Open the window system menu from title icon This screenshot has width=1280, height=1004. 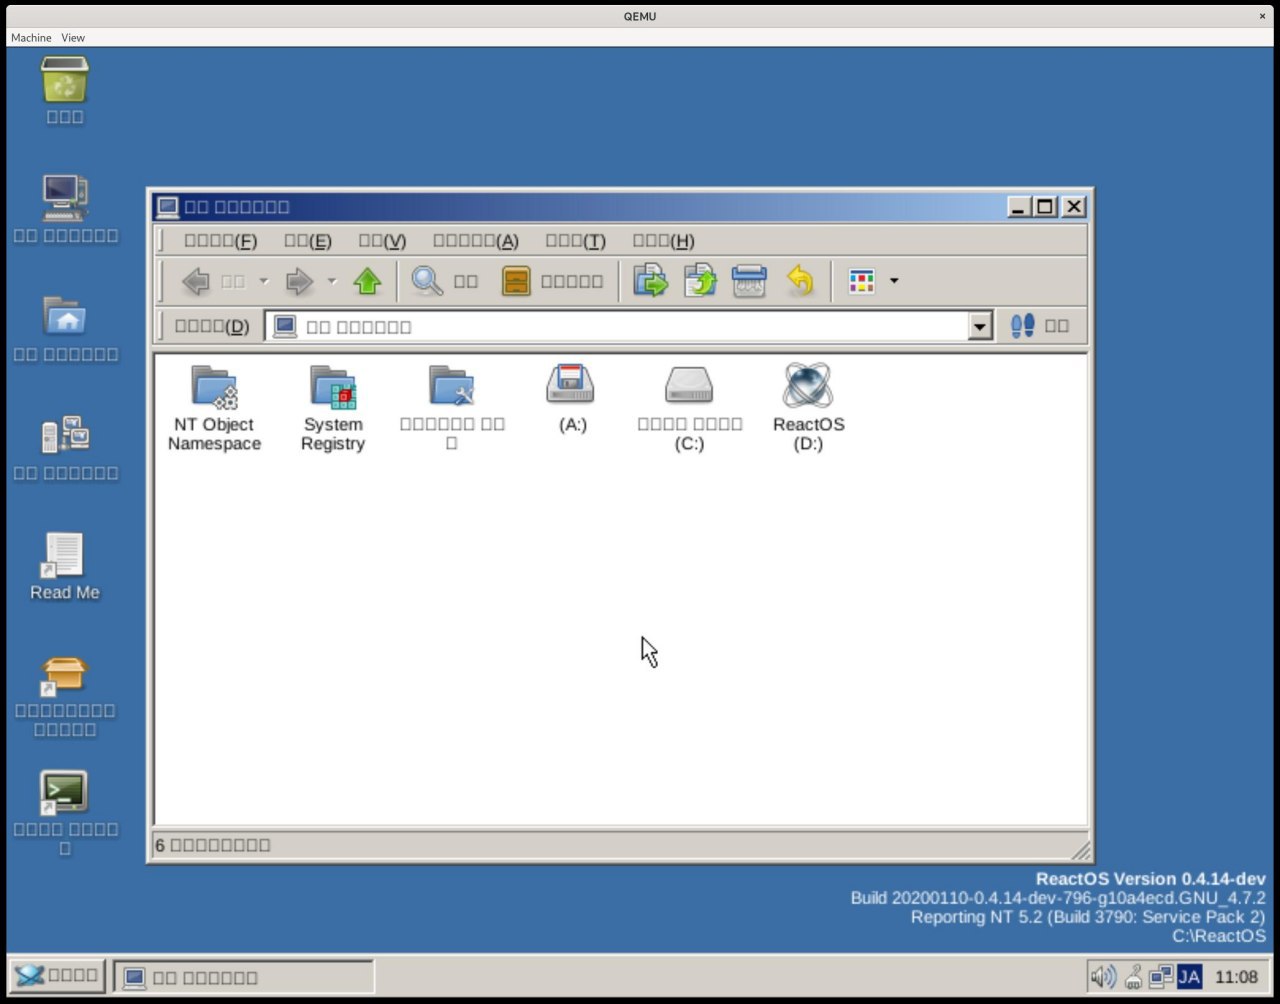click(x=168, y=207)
